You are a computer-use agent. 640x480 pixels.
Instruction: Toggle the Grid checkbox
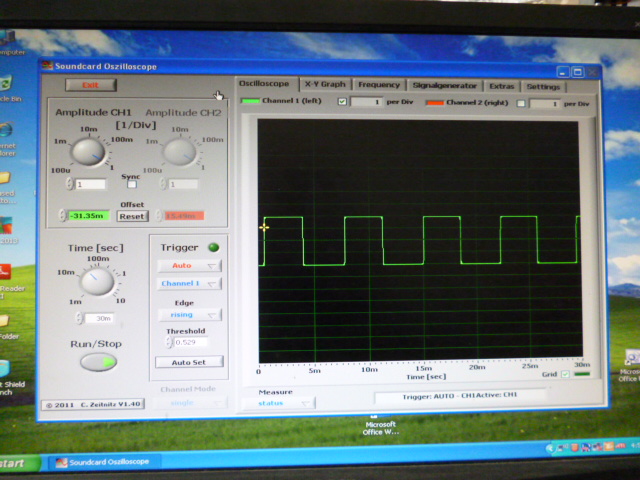pos(566,375)
